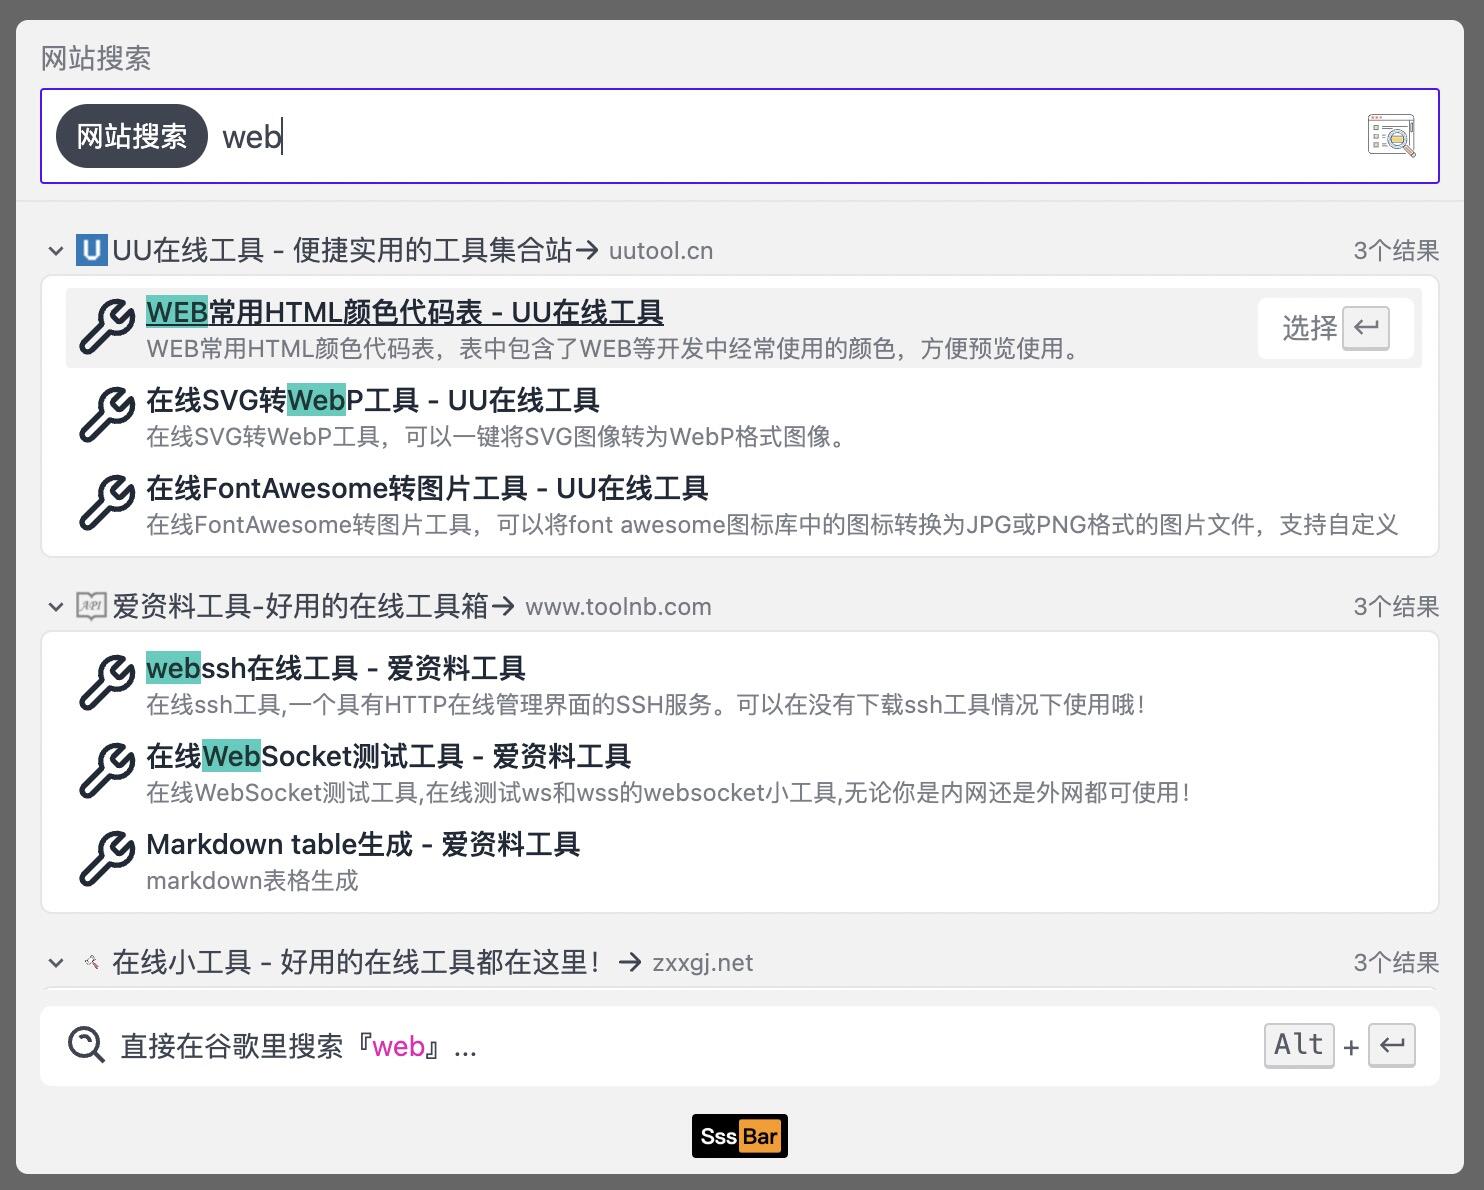This screenshot has width=1484, height=1190.
Task: Click the SssBar logo at the bottom
Action: (x=740, y=1136)
